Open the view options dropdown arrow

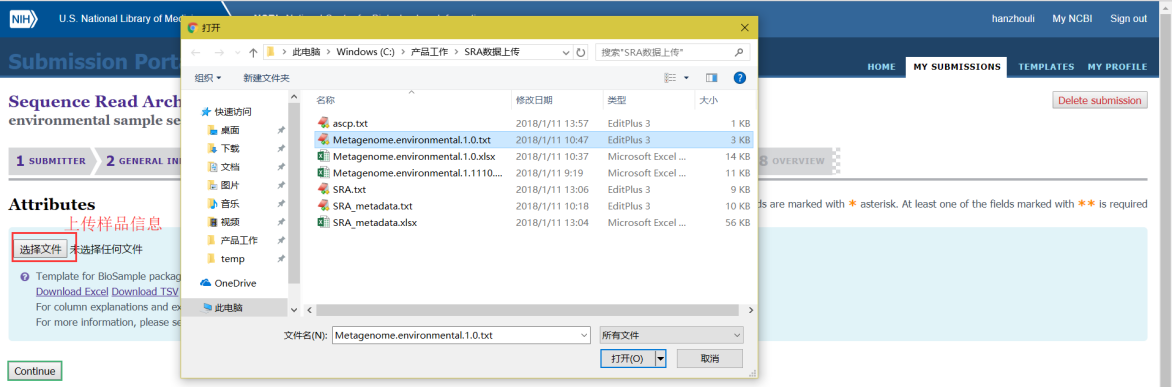686,78
